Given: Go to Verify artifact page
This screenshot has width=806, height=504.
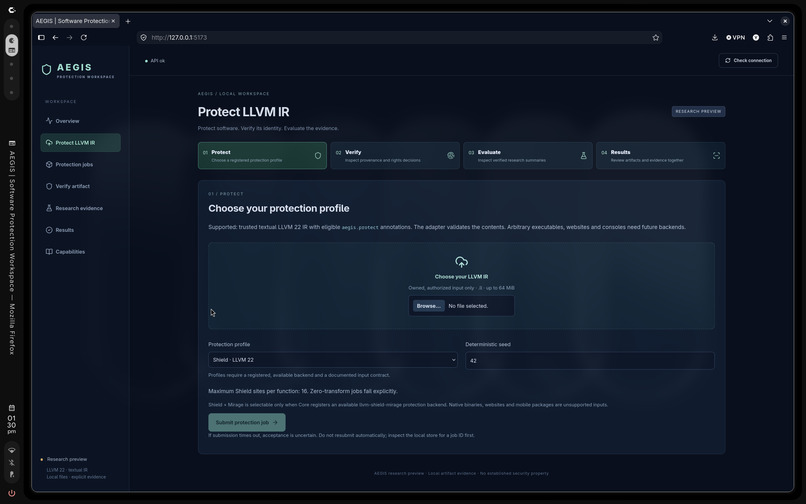Looking at the screenshot, I should (80, 186).
